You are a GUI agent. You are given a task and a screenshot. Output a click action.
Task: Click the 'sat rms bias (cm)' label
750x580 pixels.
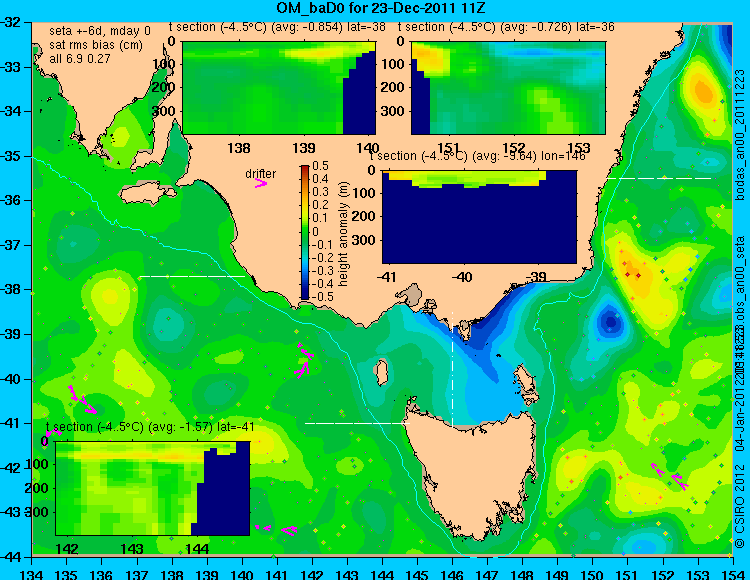pos(96,45)
